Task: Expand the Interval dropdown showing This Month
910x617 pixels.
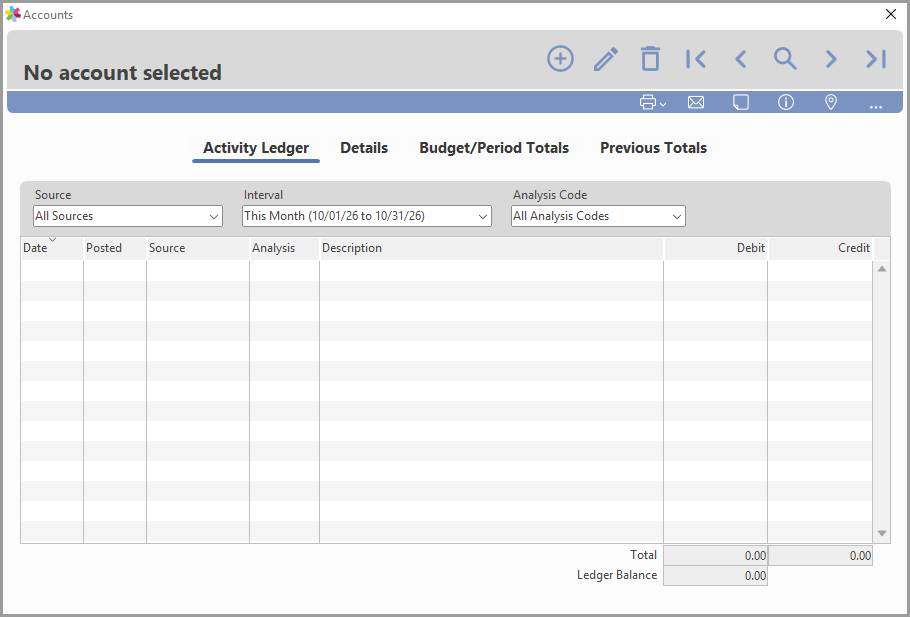Action: [x=367, y=216]
